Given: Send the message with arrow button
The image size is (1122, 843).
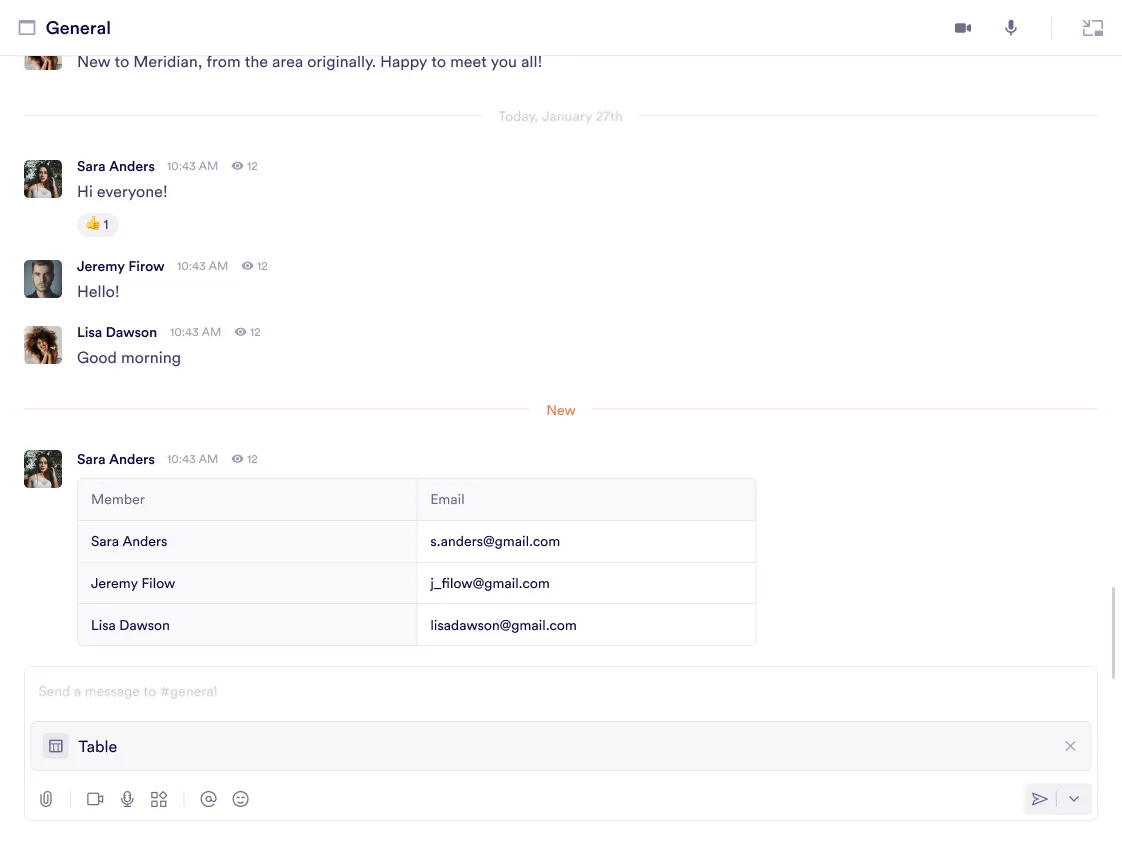Looking at the screenshot, I should point(1040,799).
